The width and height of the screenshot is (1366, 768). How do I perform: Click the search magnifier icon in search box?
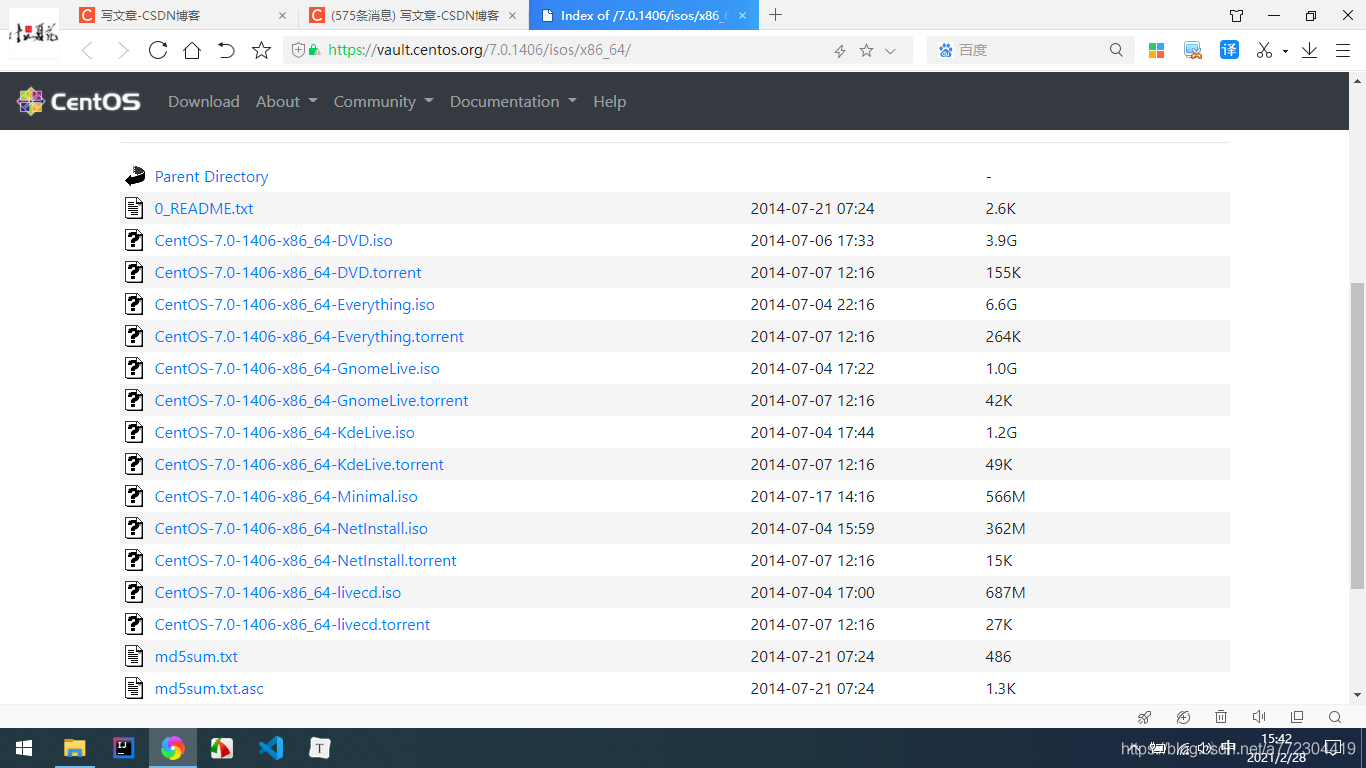point(1117,50)
